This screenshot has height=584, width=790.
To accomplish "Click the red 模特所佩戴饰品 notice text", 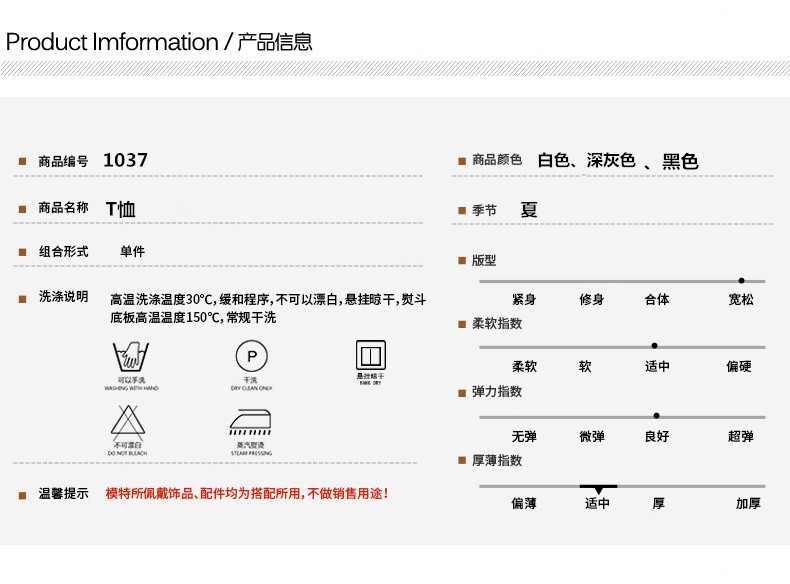I will point(247,493).
